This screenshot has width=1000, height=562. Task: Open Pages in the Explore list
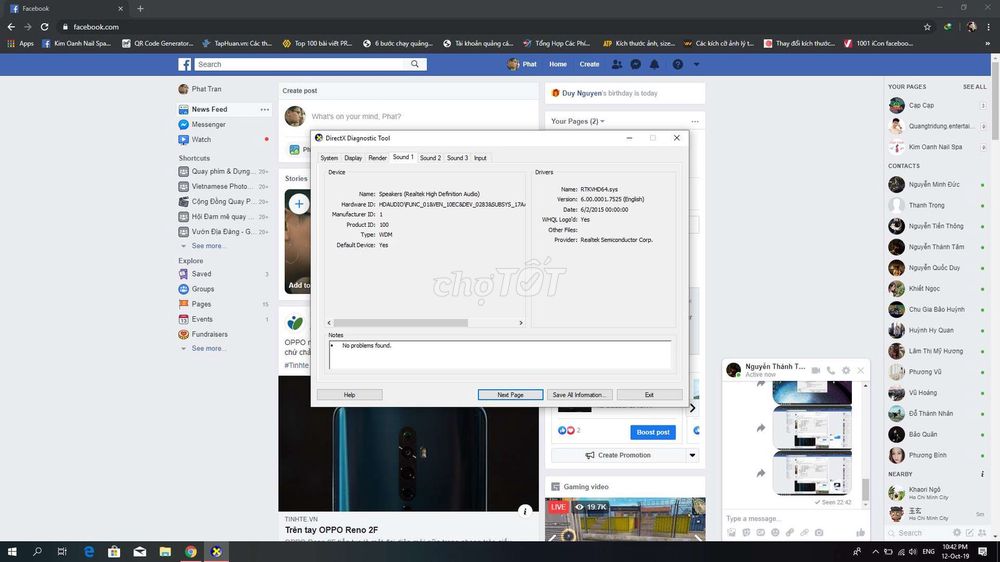coord(201,304)
